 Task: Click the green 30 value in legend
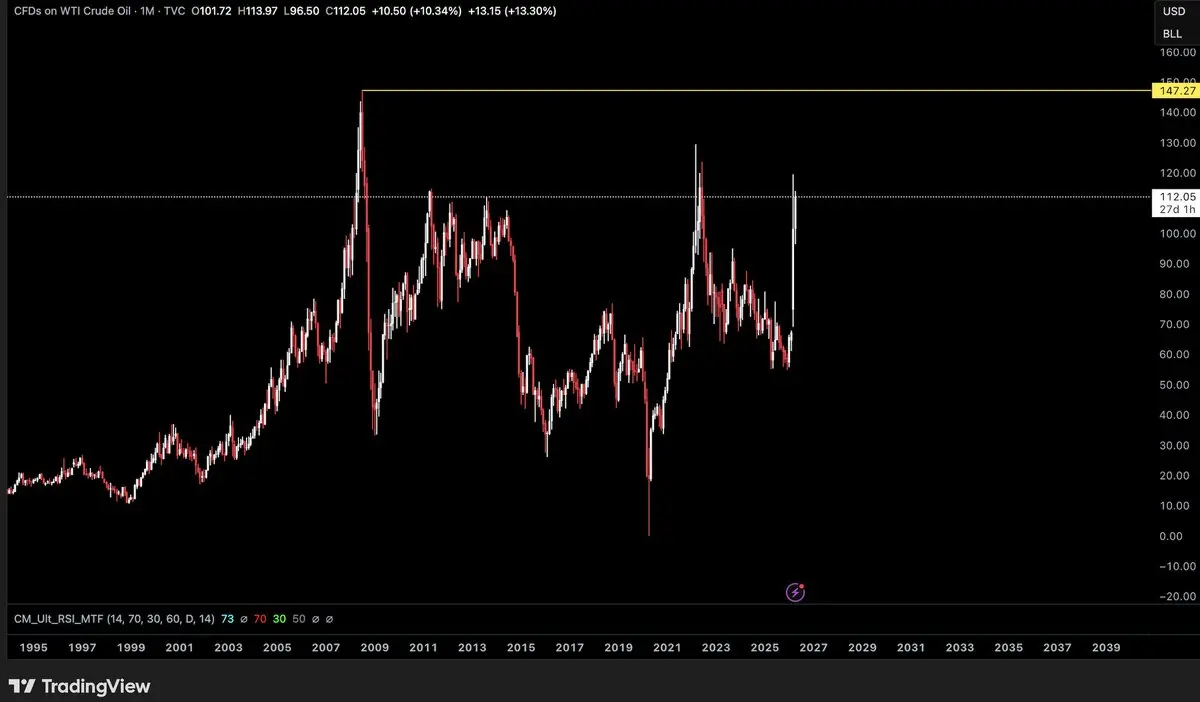pyautogui.click(x=279, y=619)
